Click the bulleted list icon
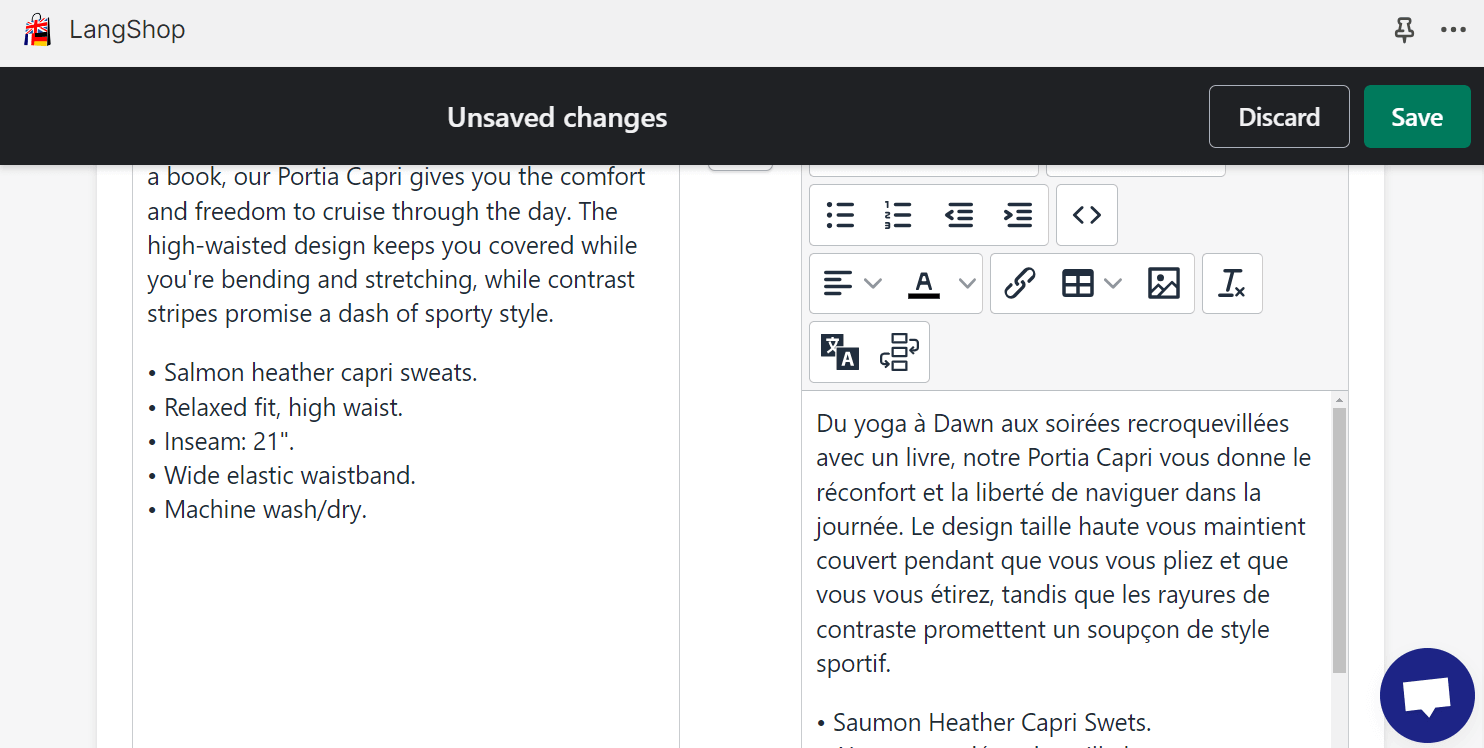 coord(840,215)
